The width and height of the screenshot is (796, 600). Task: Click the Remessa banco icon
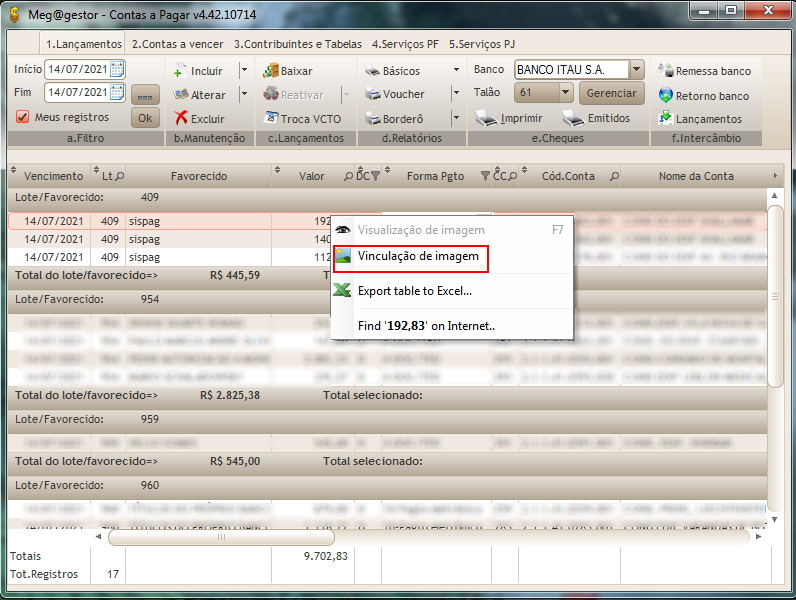[x=666, y=71]
